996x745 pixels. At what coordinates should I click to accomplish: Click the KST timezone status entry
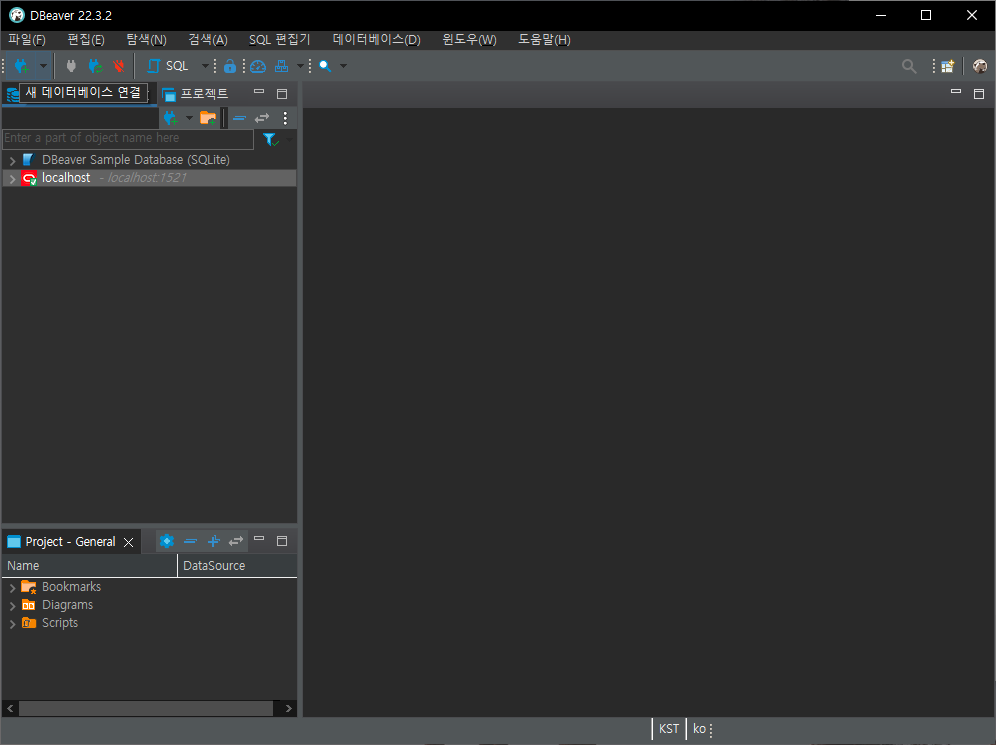tap(669, 729)
